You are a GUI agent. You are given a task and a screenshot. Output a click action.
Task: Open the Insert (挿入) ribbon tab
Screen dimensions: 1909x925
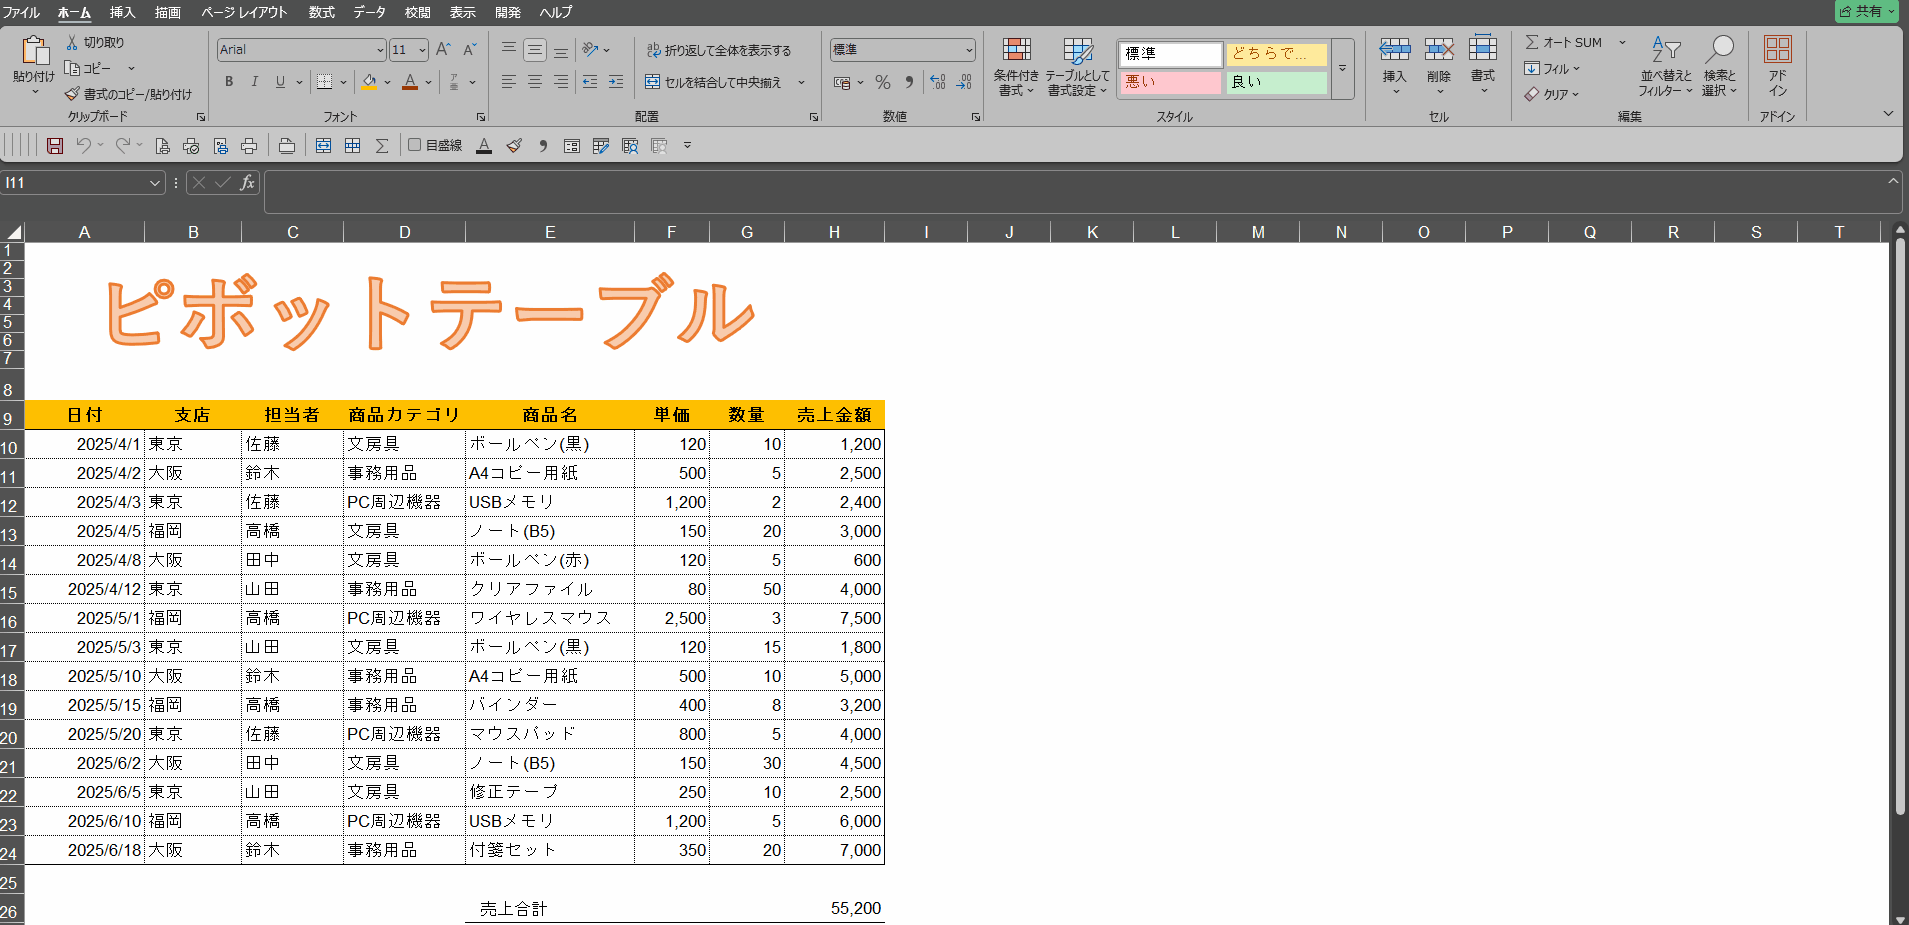click(122, 12)
